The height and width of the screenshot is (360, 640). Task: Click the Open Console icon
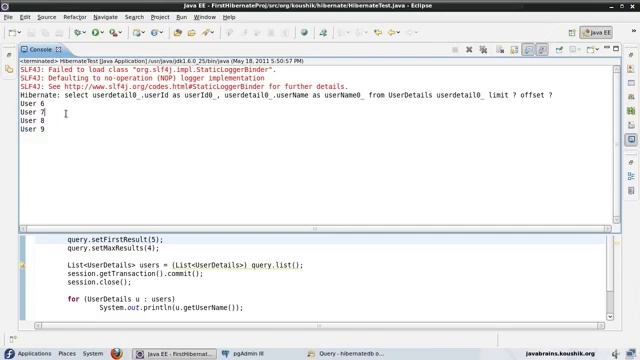pyautogui.click(x=590, y=50)
